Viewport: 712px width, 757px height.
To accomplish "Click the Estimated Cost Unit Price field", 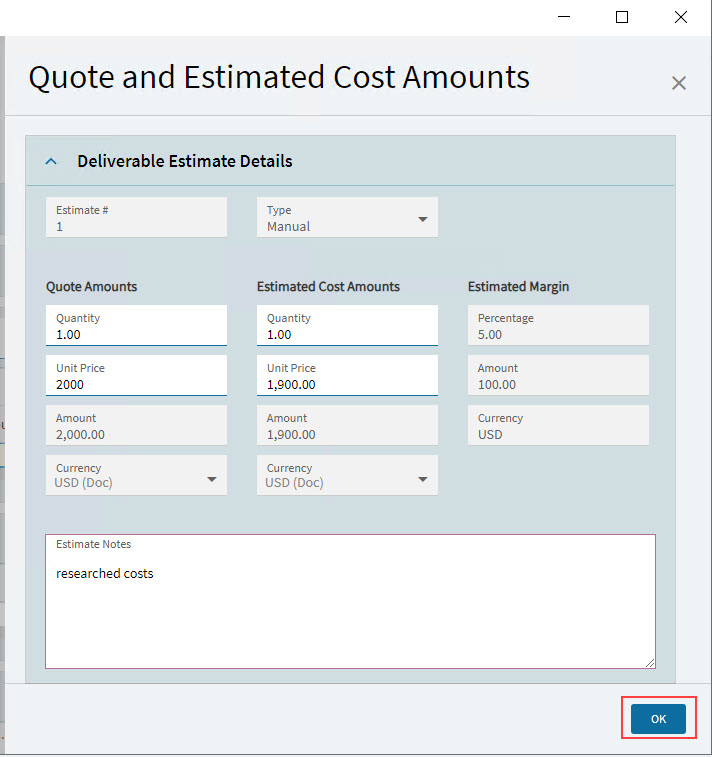I will point(347,376).
